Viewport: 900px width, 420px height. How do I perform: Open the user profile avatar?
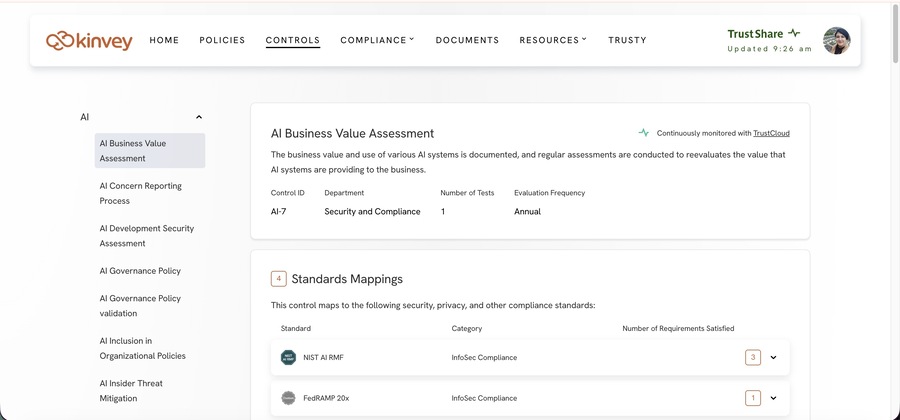836,41
